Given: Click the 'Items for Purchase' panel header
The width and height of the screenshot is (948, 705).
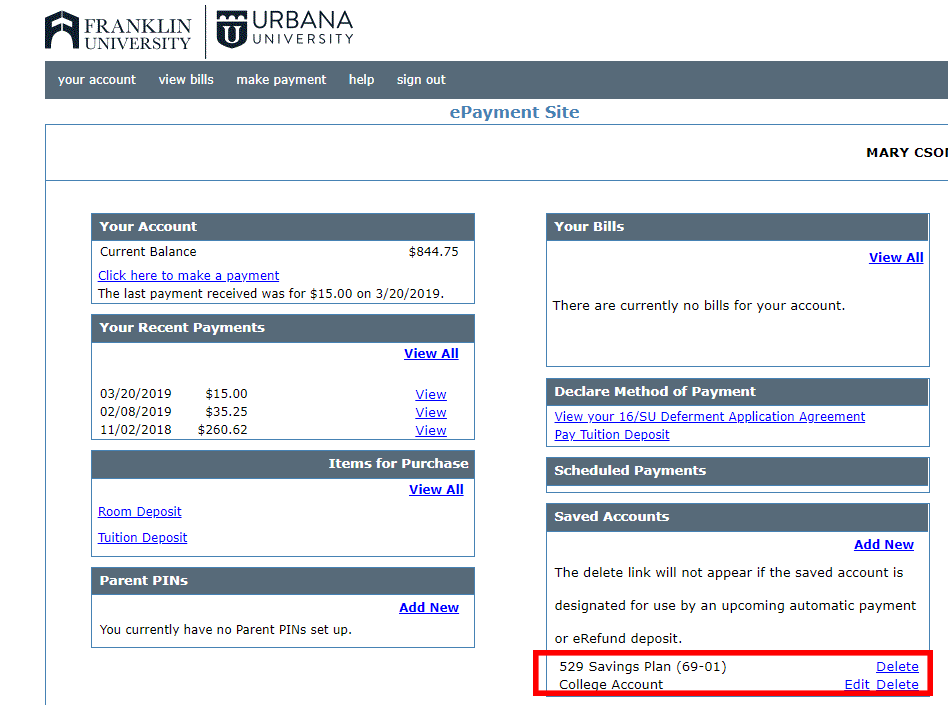Looking at the screenshot, I should [283, 464].
